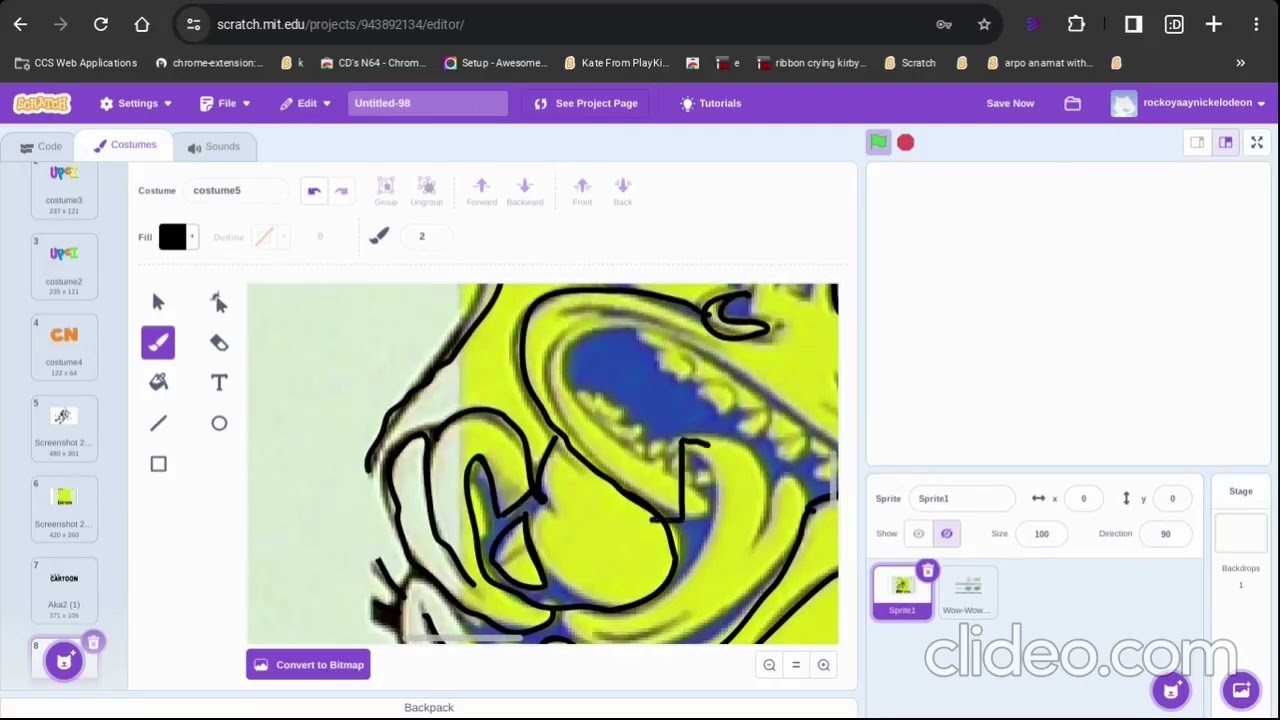Edit the sprite Direction 90 field
This screenshot has height=720, width=1280.
[x=1165, y=534]
